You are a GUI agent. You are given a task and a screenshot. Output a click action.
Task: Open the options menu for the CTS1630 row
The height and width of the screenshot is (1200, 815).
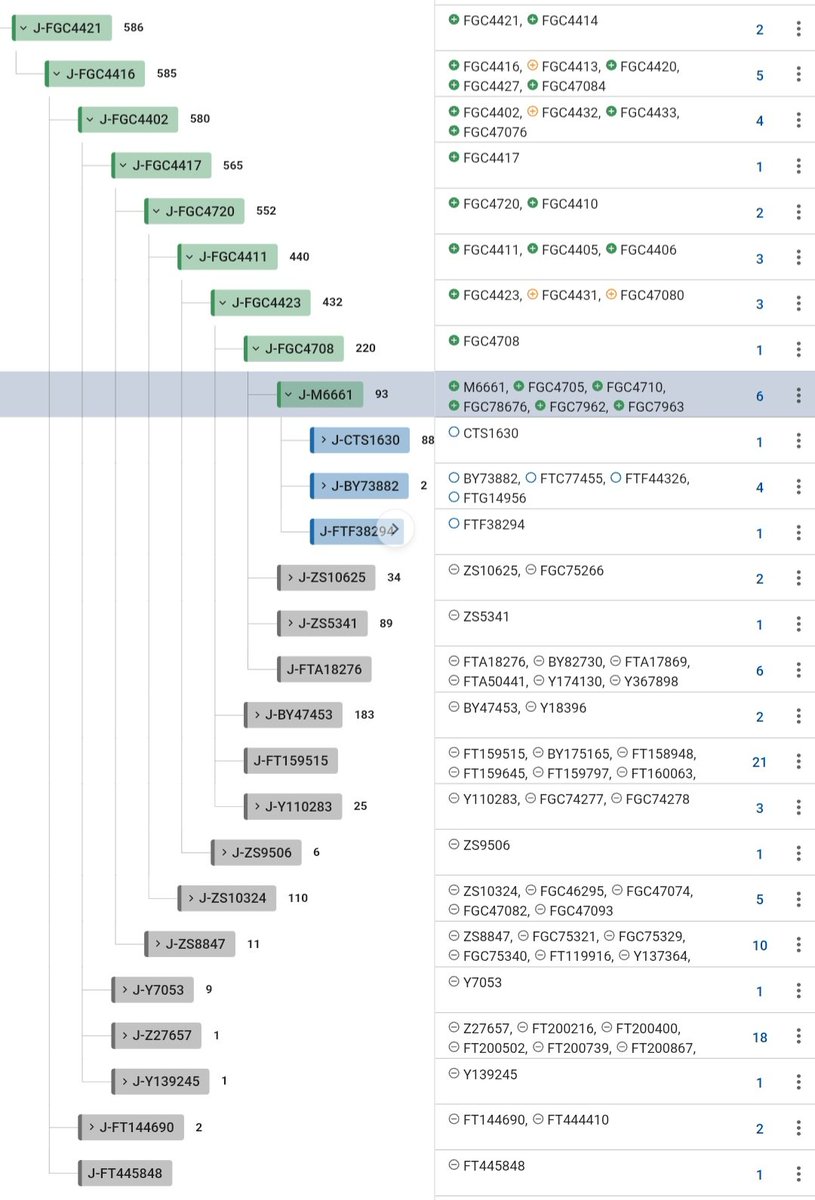pyautogui.click(x=798, y=441)
